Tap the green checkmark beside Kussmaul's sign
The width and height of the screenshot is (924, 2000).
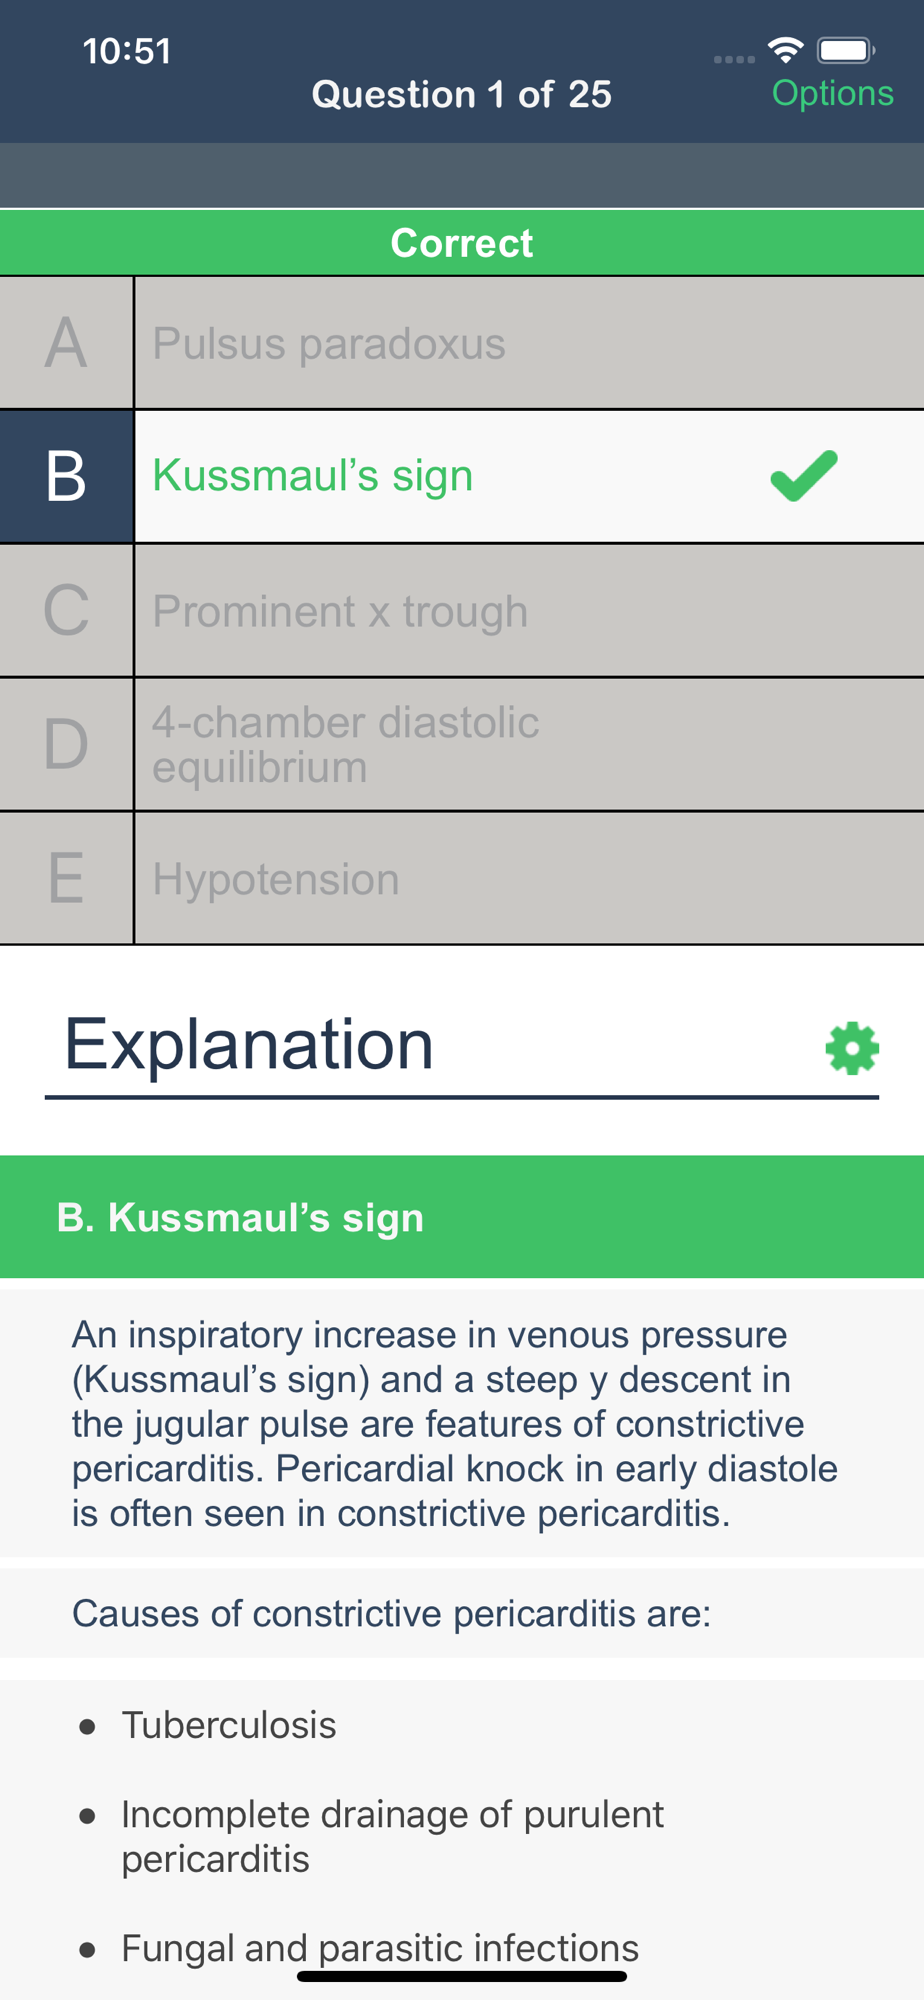(804, 476)
